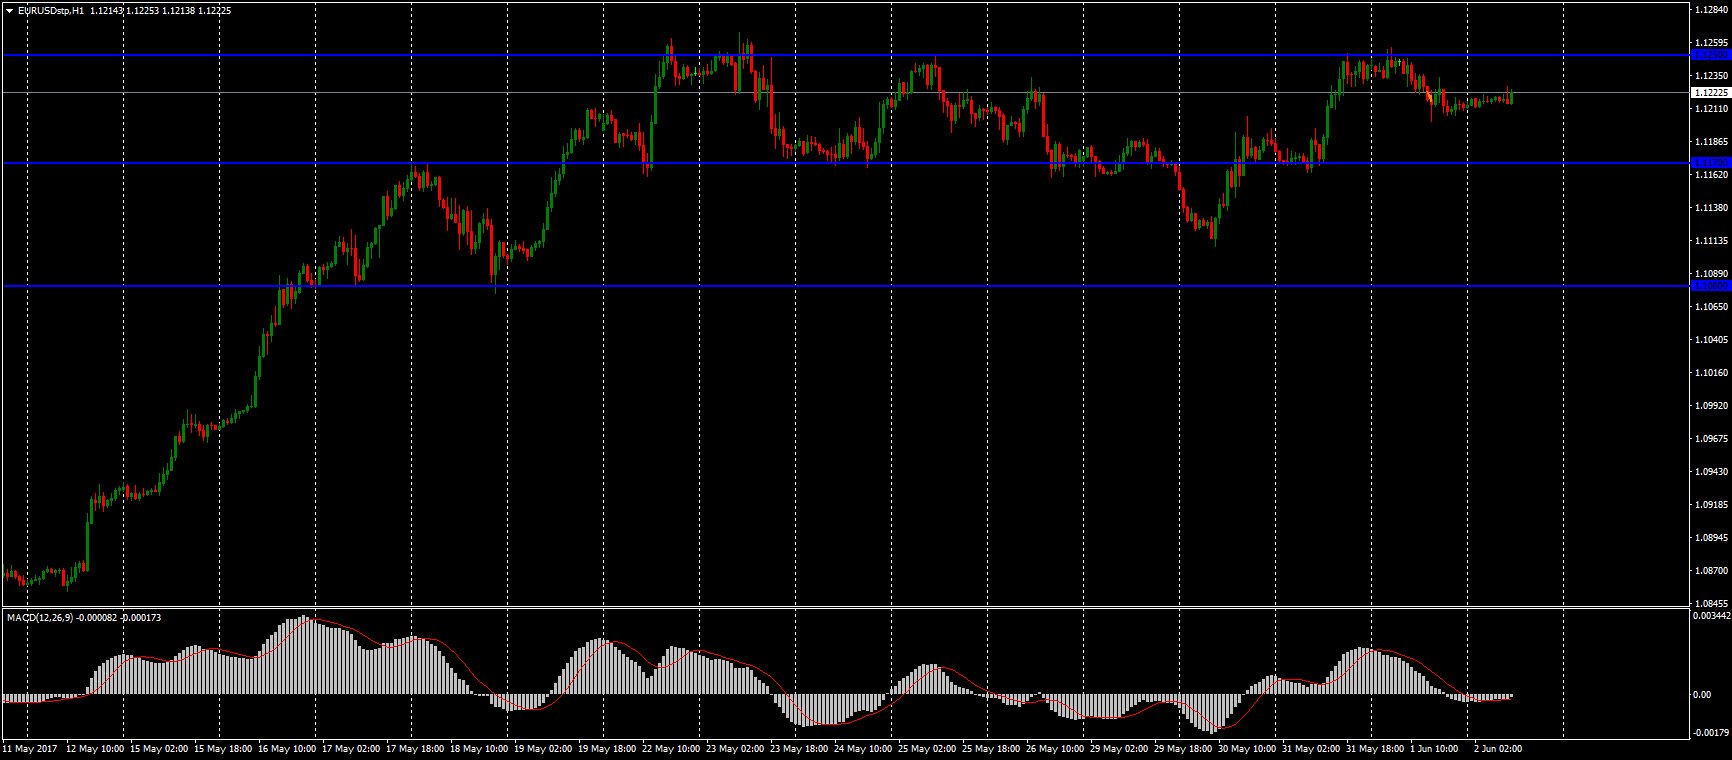Click the 0.00 MACD scale value
The width and height of the screenshot is (1732, 760).
1702,694
